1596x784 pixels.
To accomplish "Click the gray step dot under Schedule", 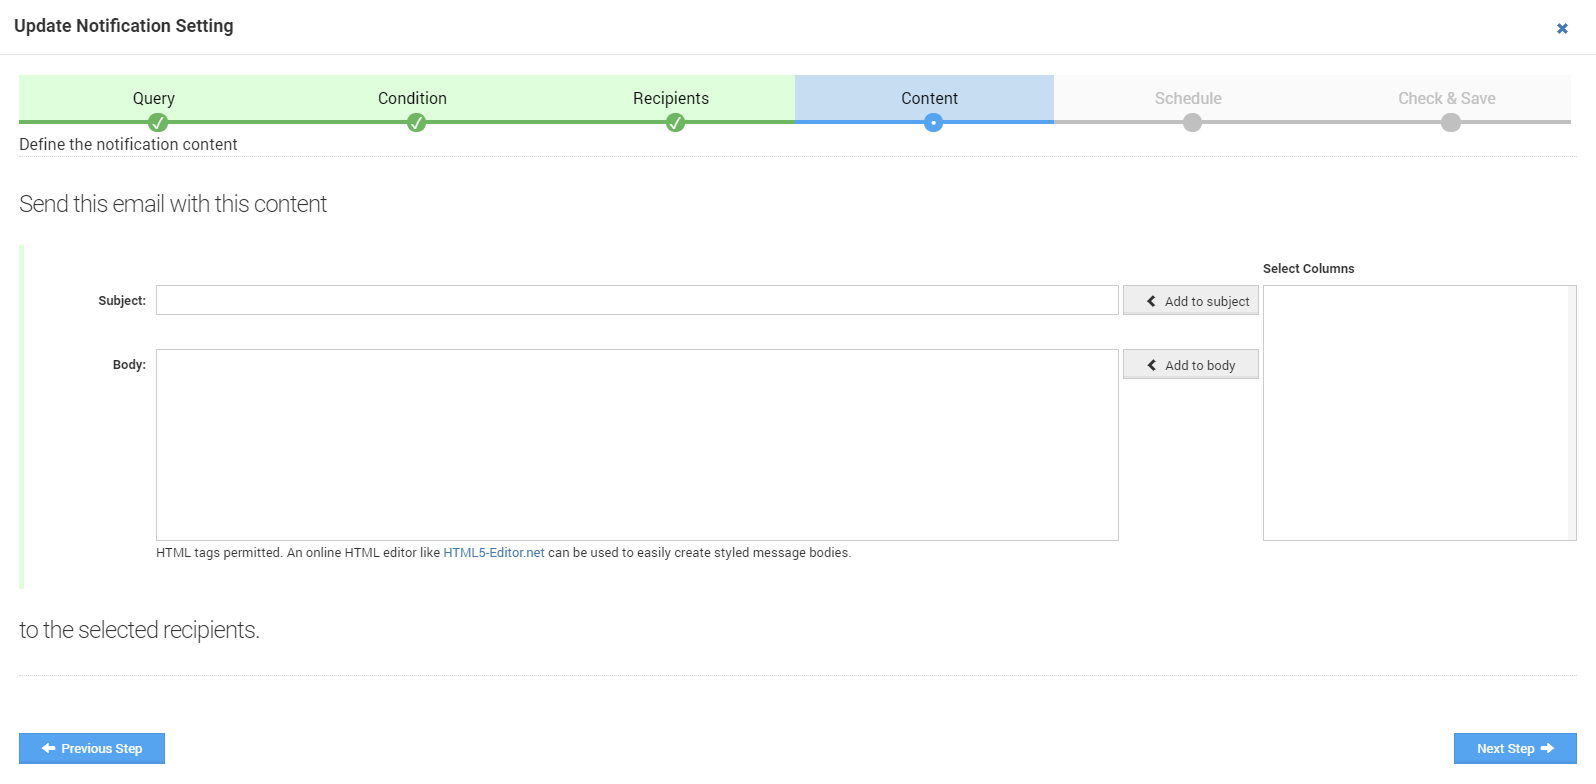I will coord(1192,123).
